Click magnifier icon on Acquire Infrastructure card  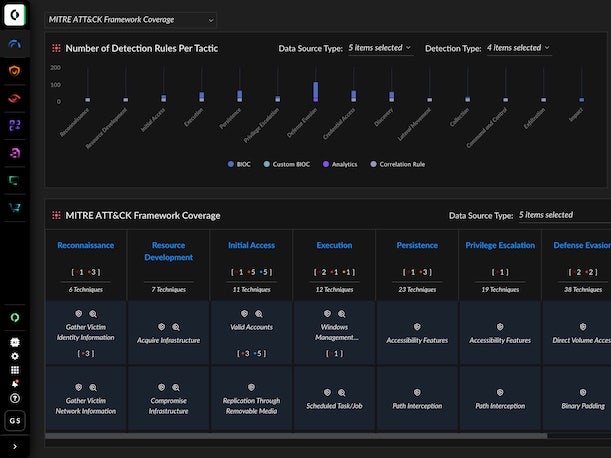click(x=175, y=327)
